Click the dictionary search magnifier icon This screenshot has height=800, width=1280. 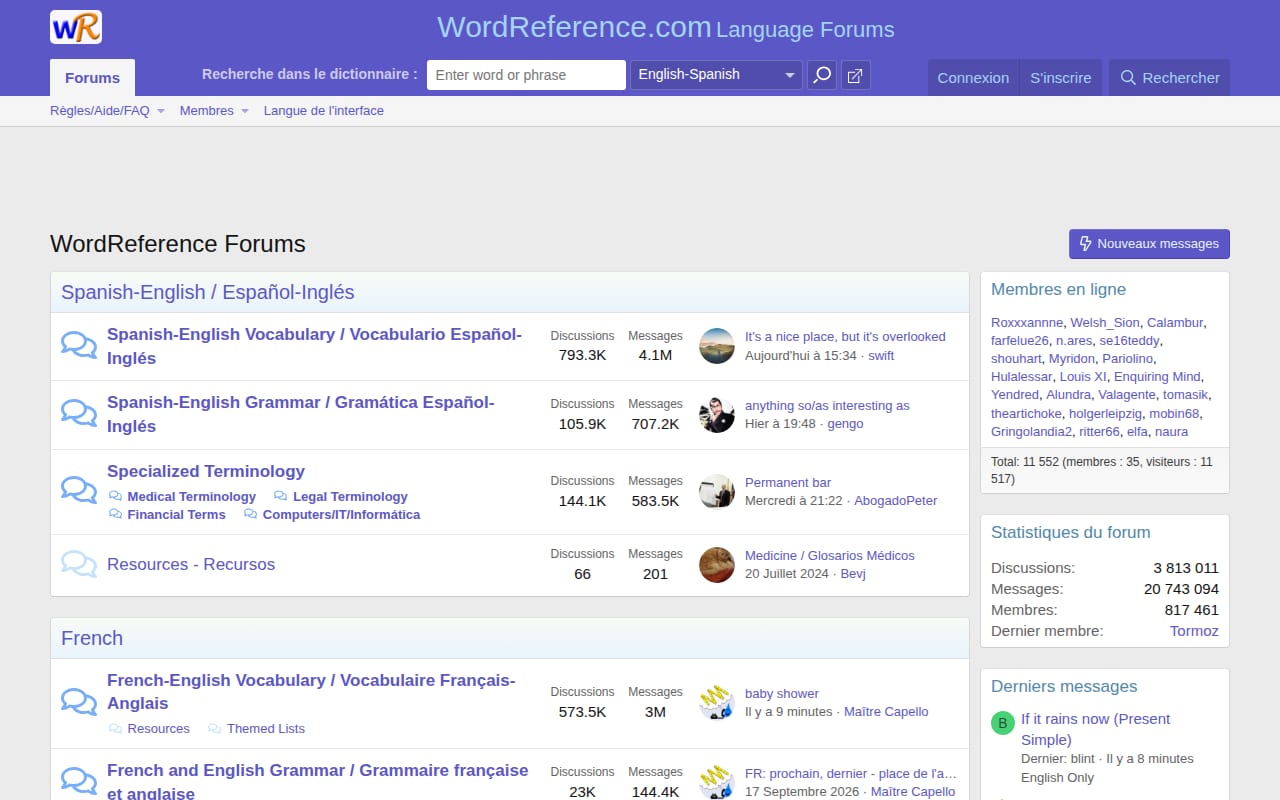click(x=822, y=76)
